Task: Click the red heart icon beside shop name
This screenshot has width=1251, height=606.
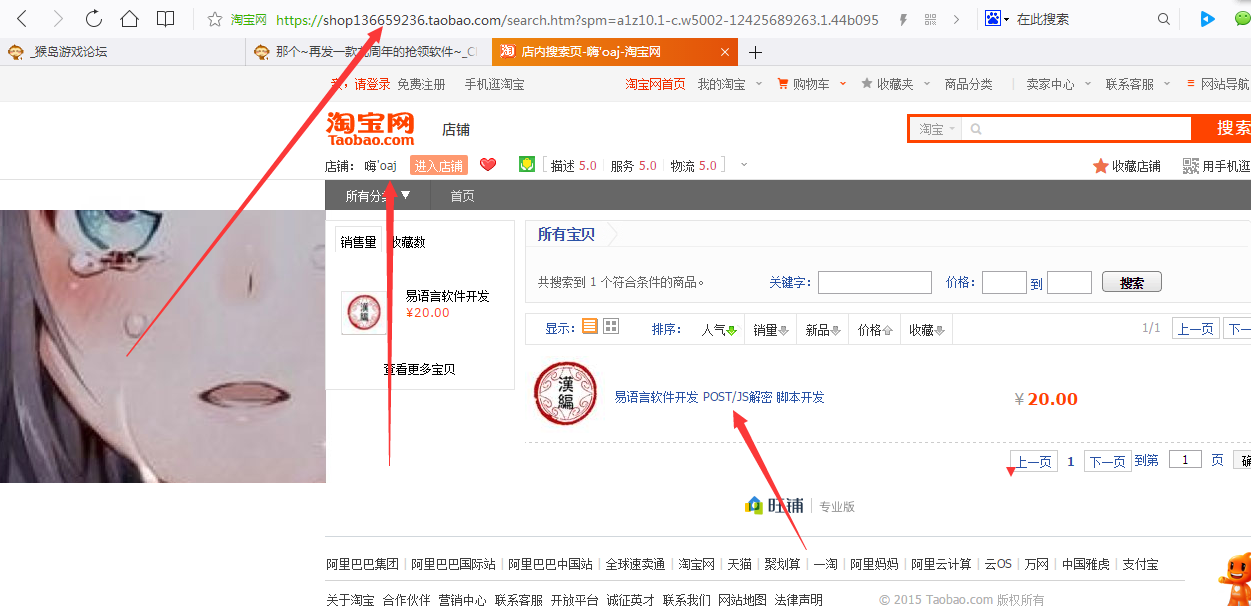Action: (488, 165)
